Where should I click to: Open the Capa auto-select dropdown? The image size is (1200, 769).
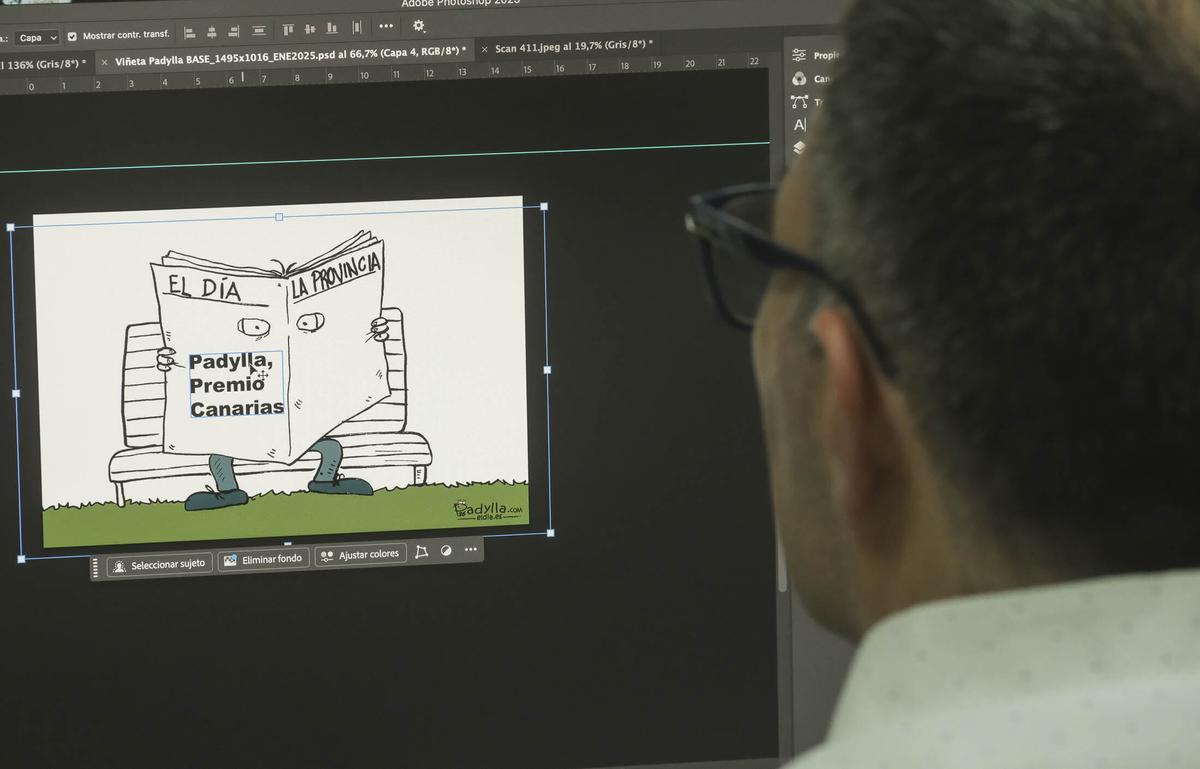tap(38, 37)
